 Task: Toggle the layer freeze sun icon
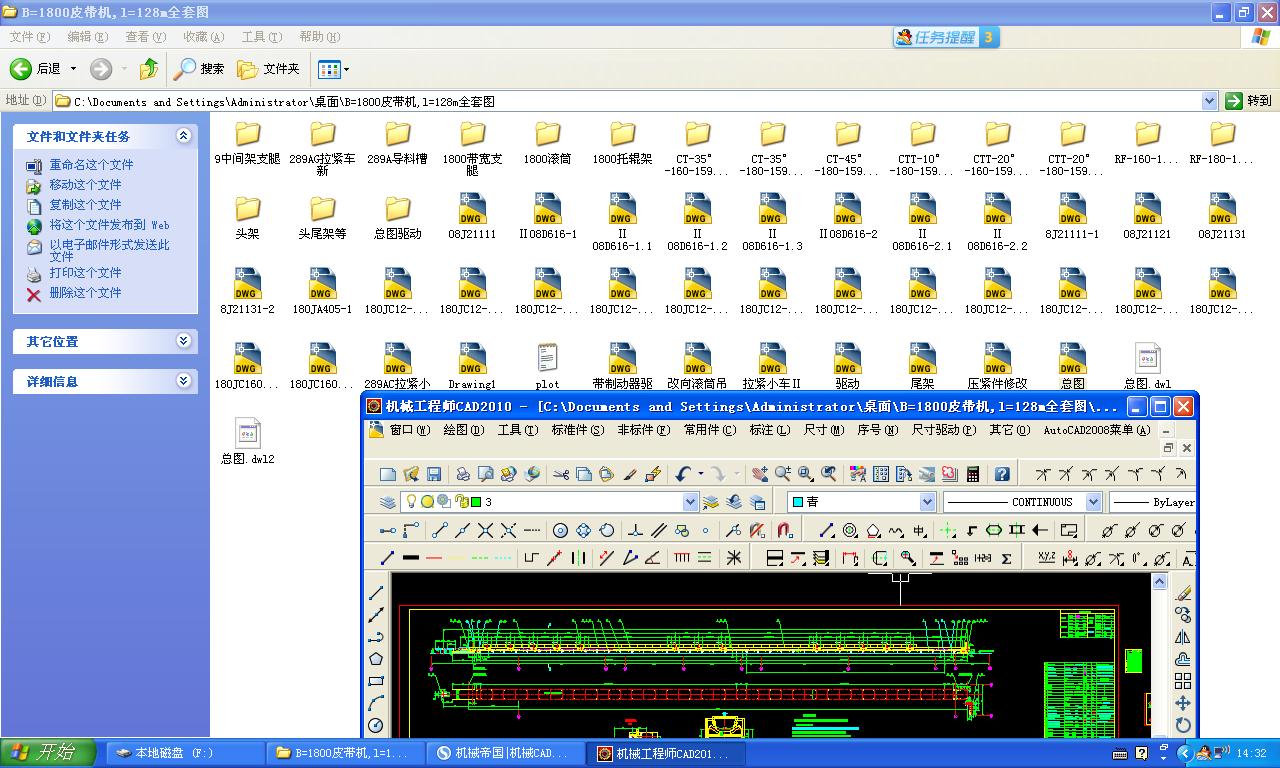pos(427,502)
